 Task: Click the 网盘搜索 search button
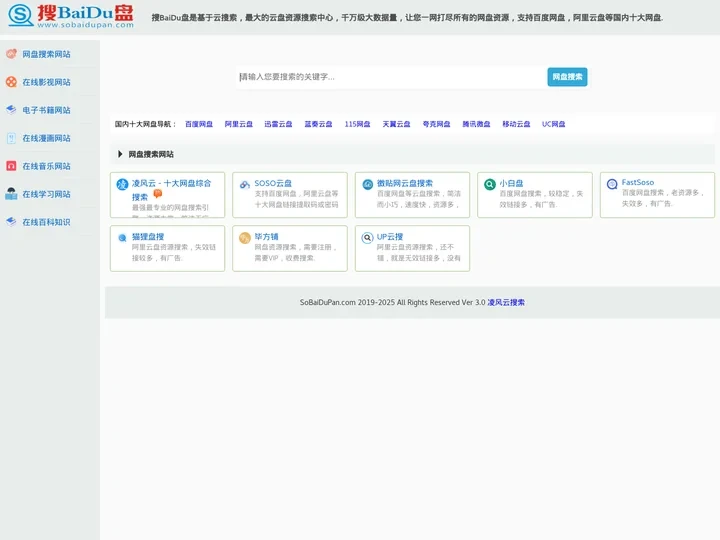[567, 77]
